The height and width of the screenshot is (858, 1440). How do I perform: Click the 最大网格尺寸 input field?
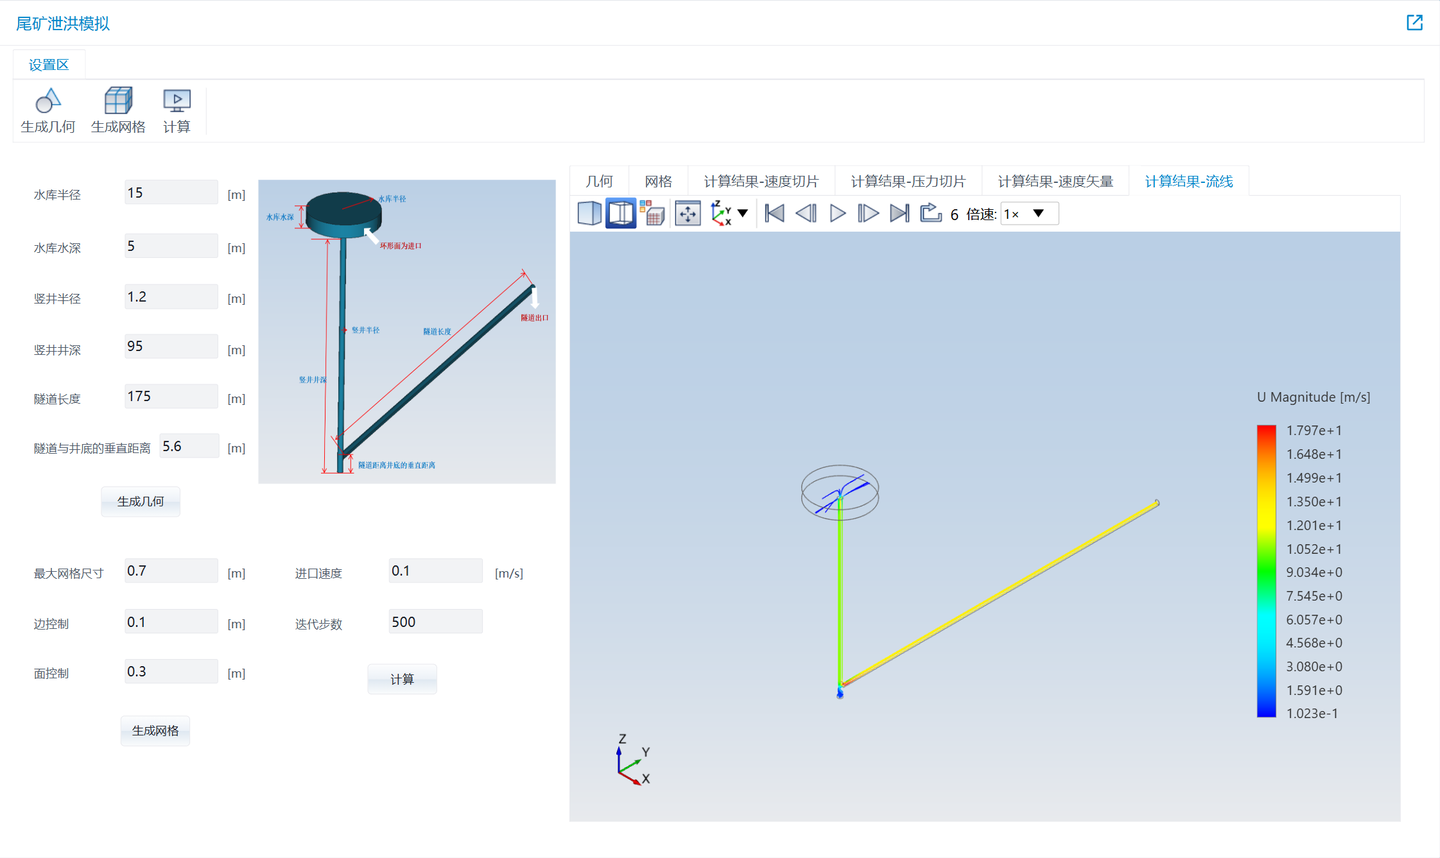[171, 571]
